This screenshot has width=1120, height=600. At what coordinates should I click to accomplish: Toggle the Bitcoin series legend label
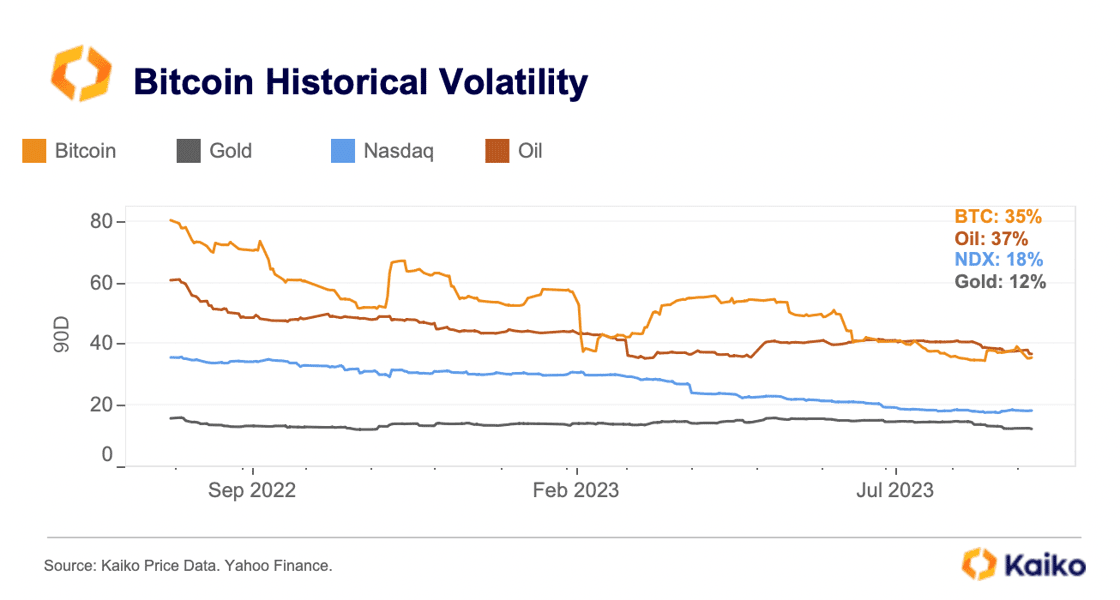point(85,151)
